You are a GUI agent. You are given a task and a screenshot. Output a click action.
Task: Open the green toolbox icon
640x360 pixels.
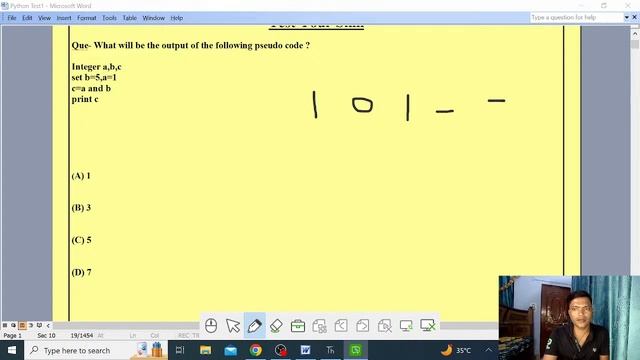(298, 326)
